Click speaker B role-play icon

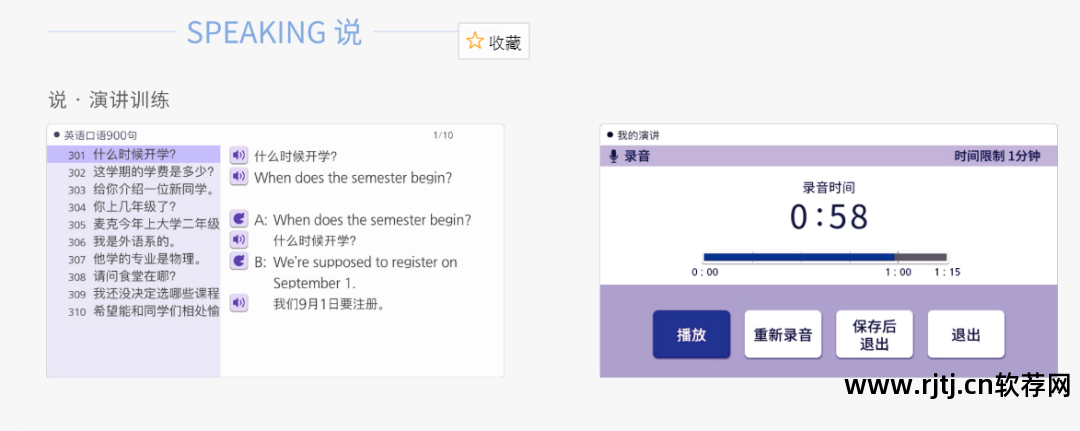pos(238,261)
